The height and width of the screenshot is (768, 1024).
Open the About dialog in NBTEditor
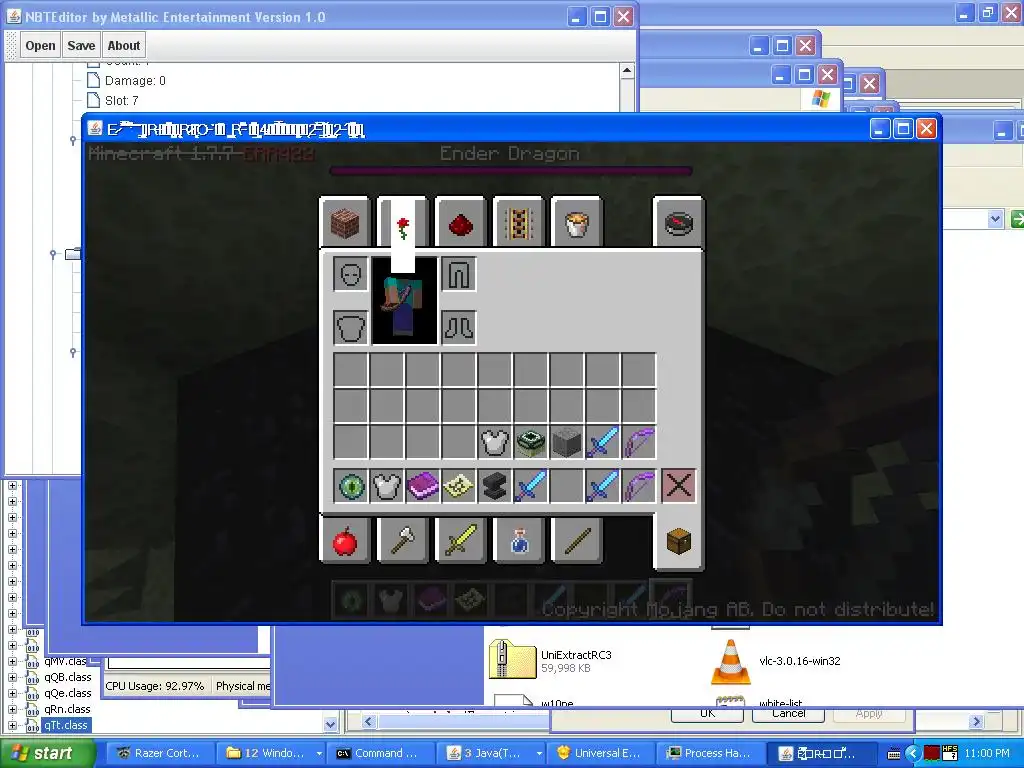click(123, 46)
